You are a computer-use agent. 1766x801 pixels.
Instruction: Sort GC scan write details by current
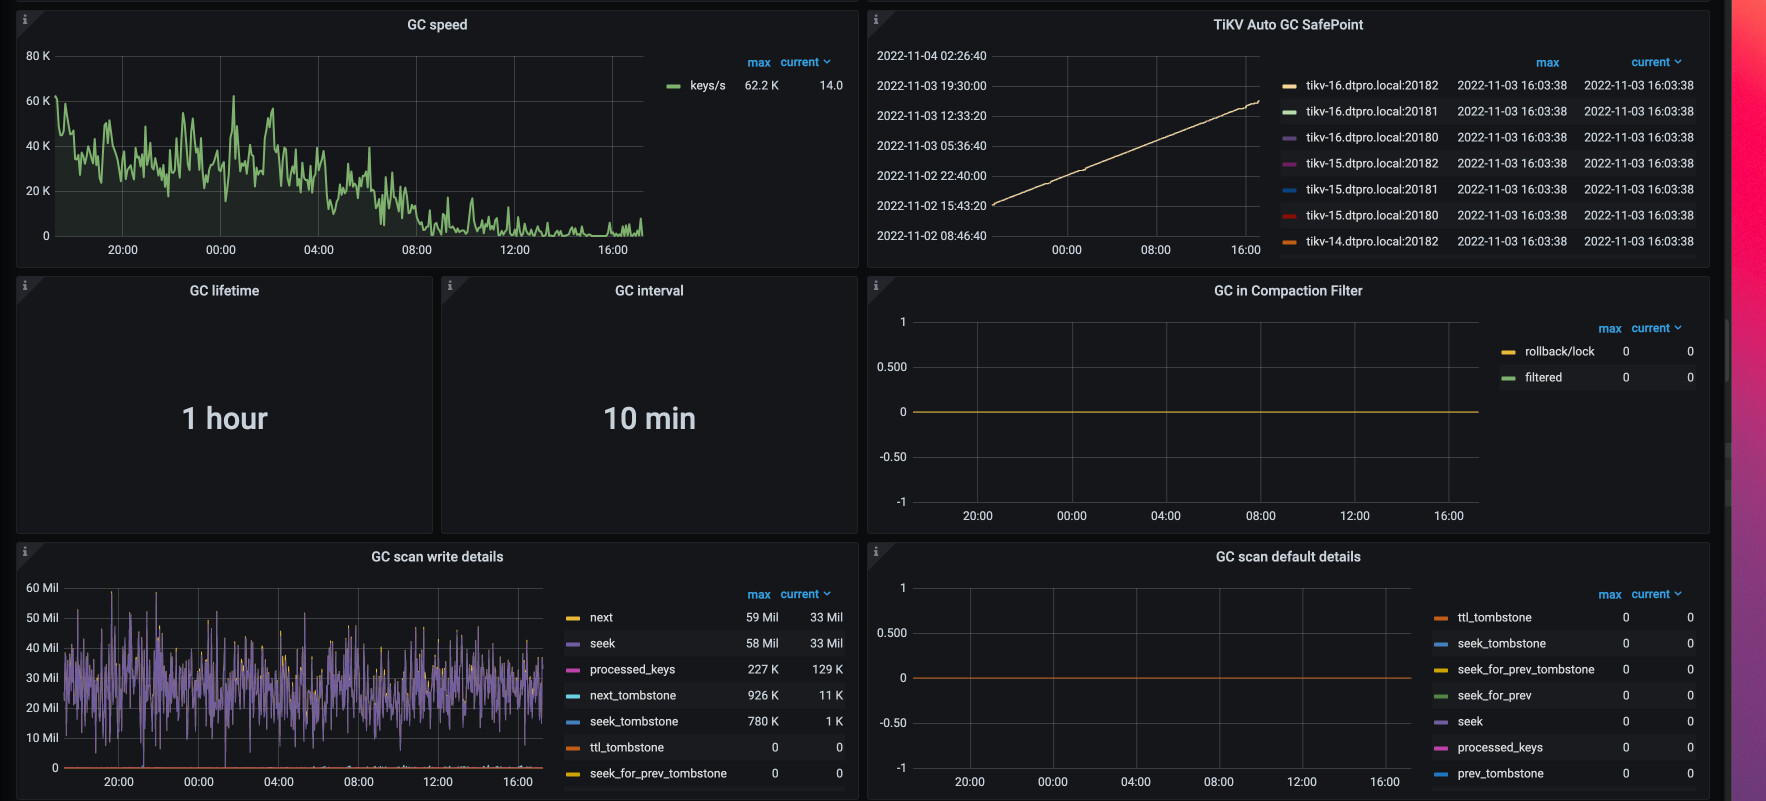click(805, 594)
